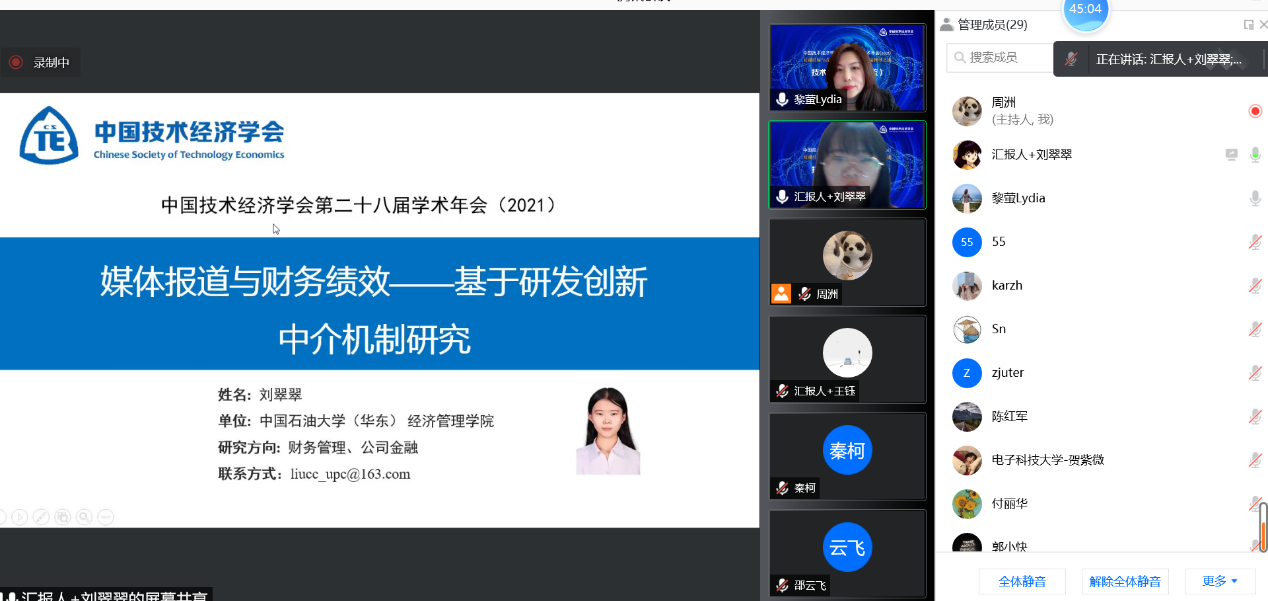Unmute participant 55 in member list
1268x601 pixels.
pos(1255,242)
